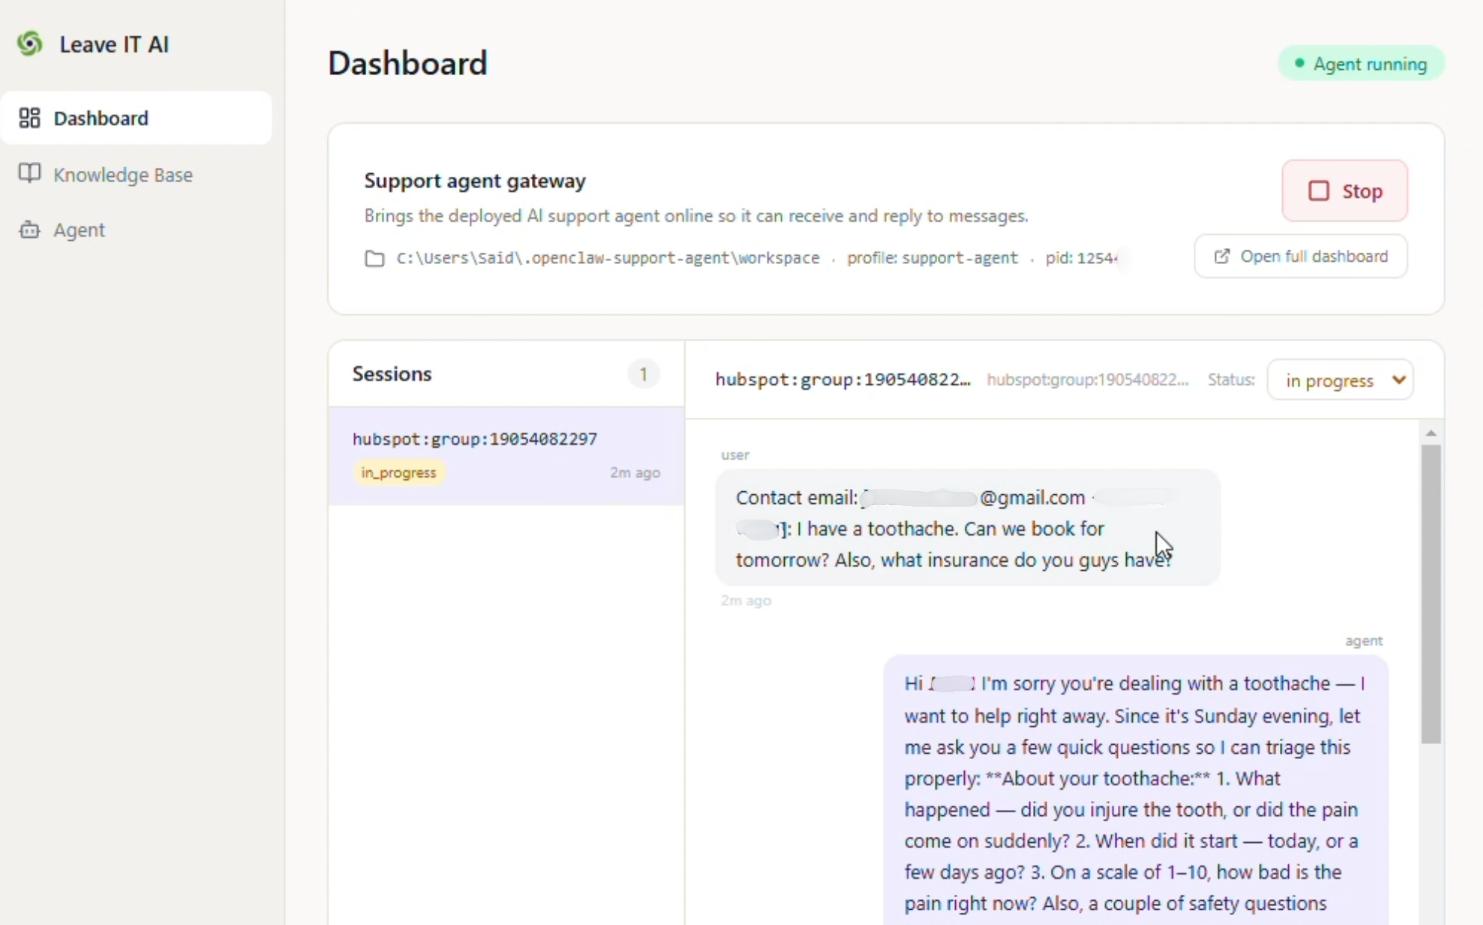Click the workspace folder icon
1483x925 pixels.
tap(374, 259)
